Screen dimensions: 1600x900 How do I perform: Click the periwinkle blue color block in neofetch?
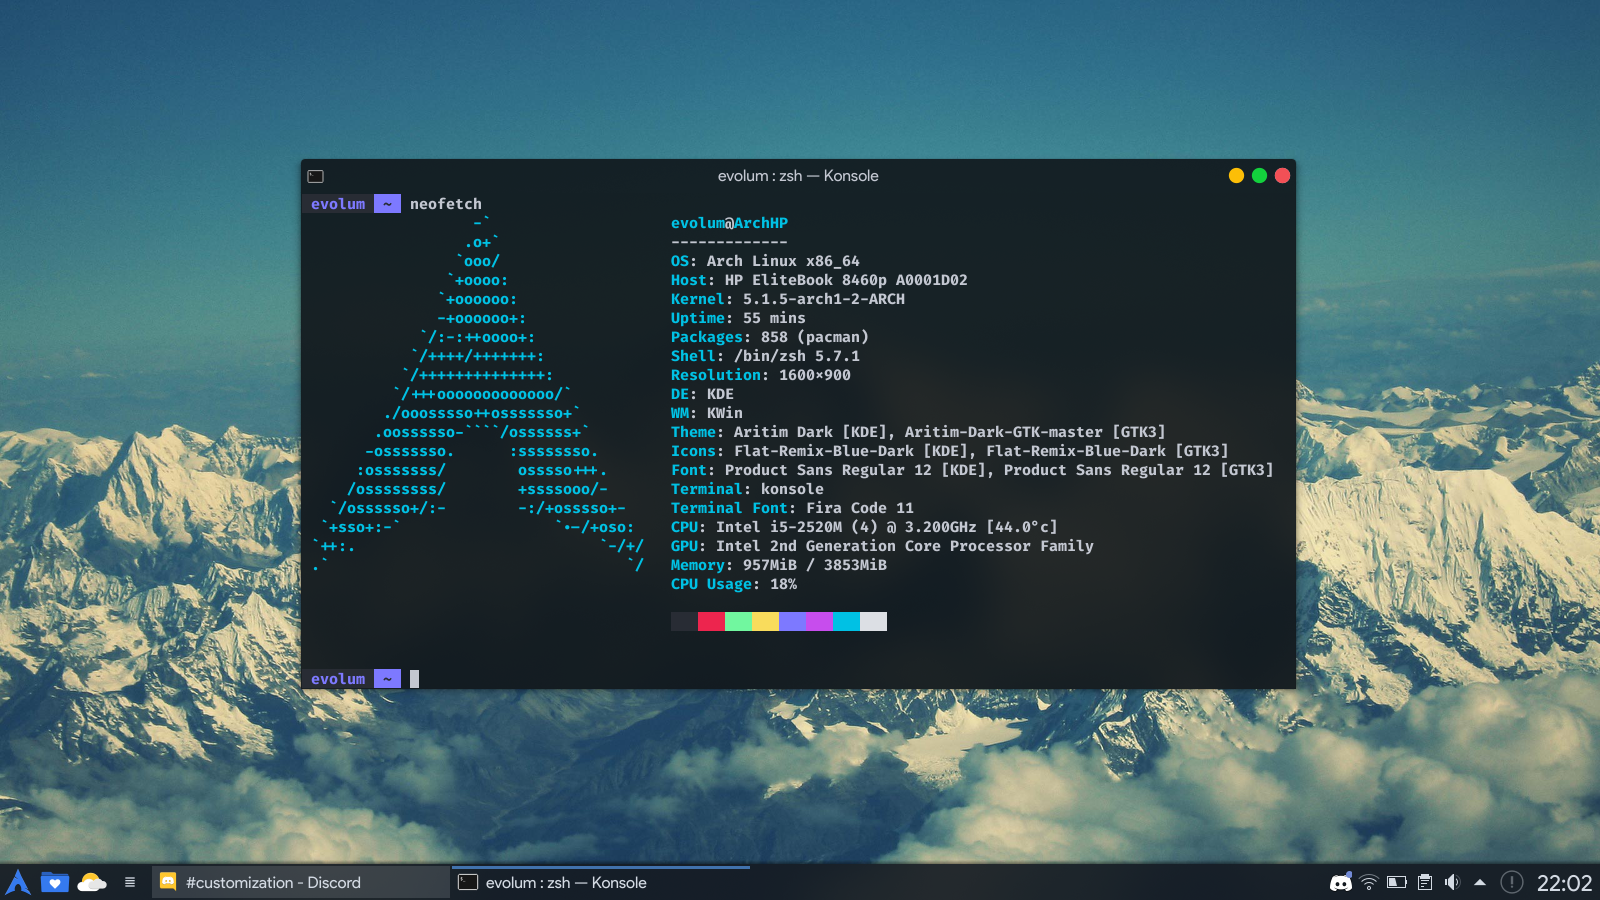coord(792,622)
